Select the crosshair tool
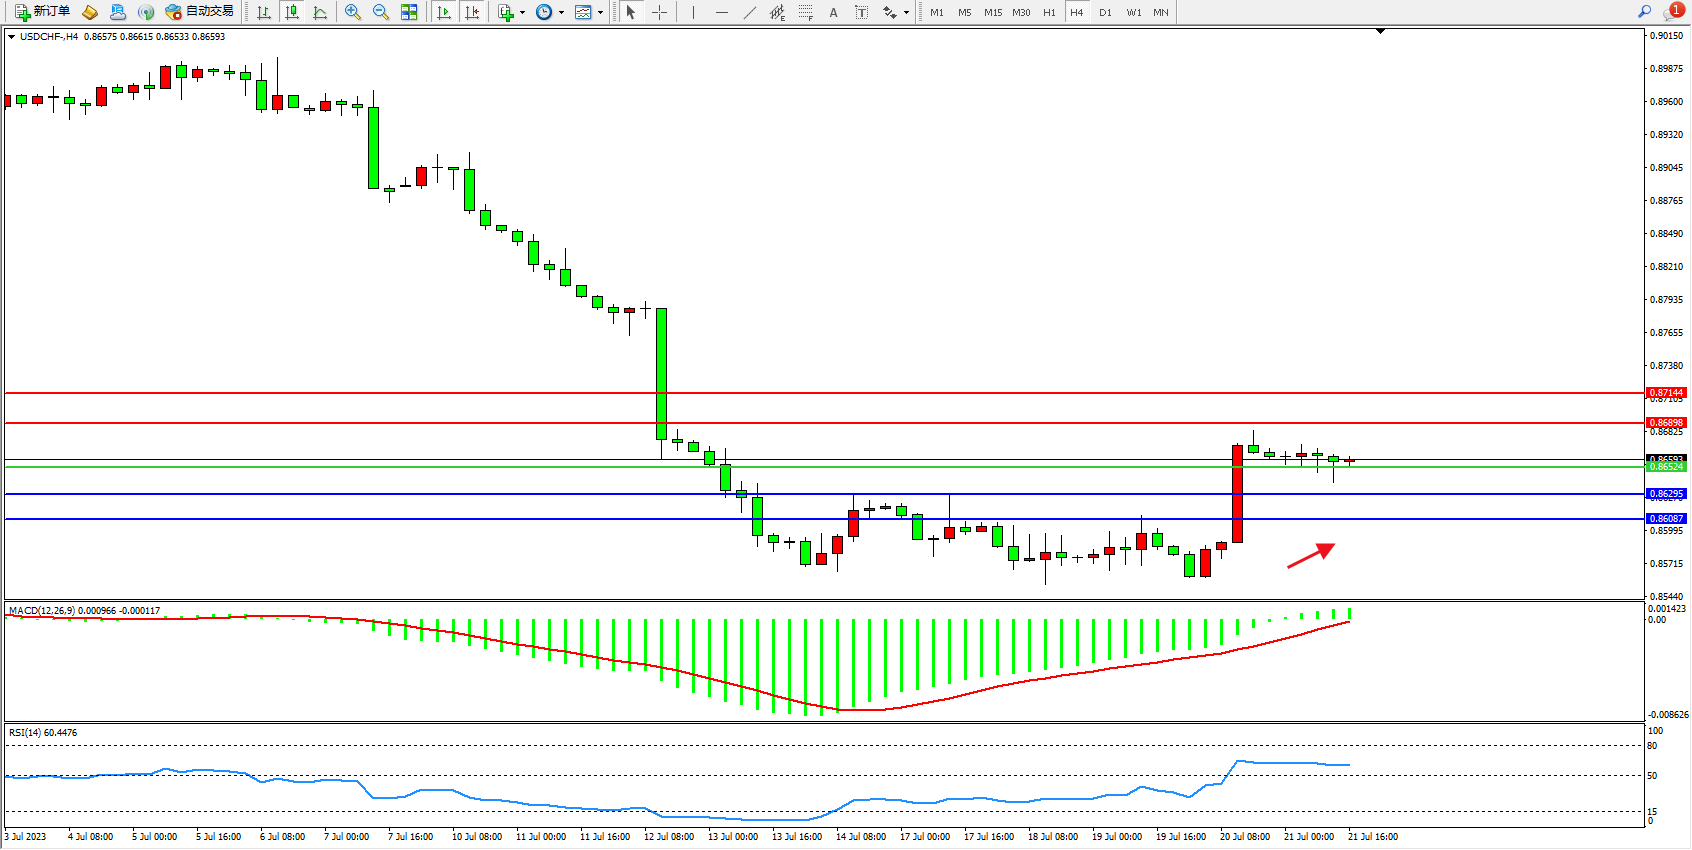The width and height of the screenshot is (1692, 850). click(660, 12)
